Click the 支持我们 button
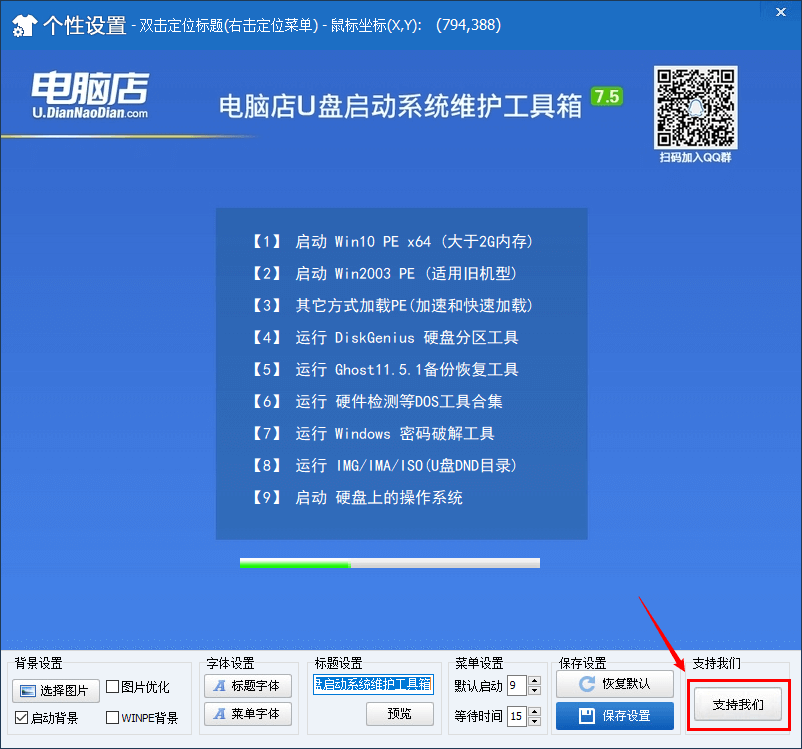Image resolution: width=802 pixels, height=749 pixels. (x=738, y=704)
